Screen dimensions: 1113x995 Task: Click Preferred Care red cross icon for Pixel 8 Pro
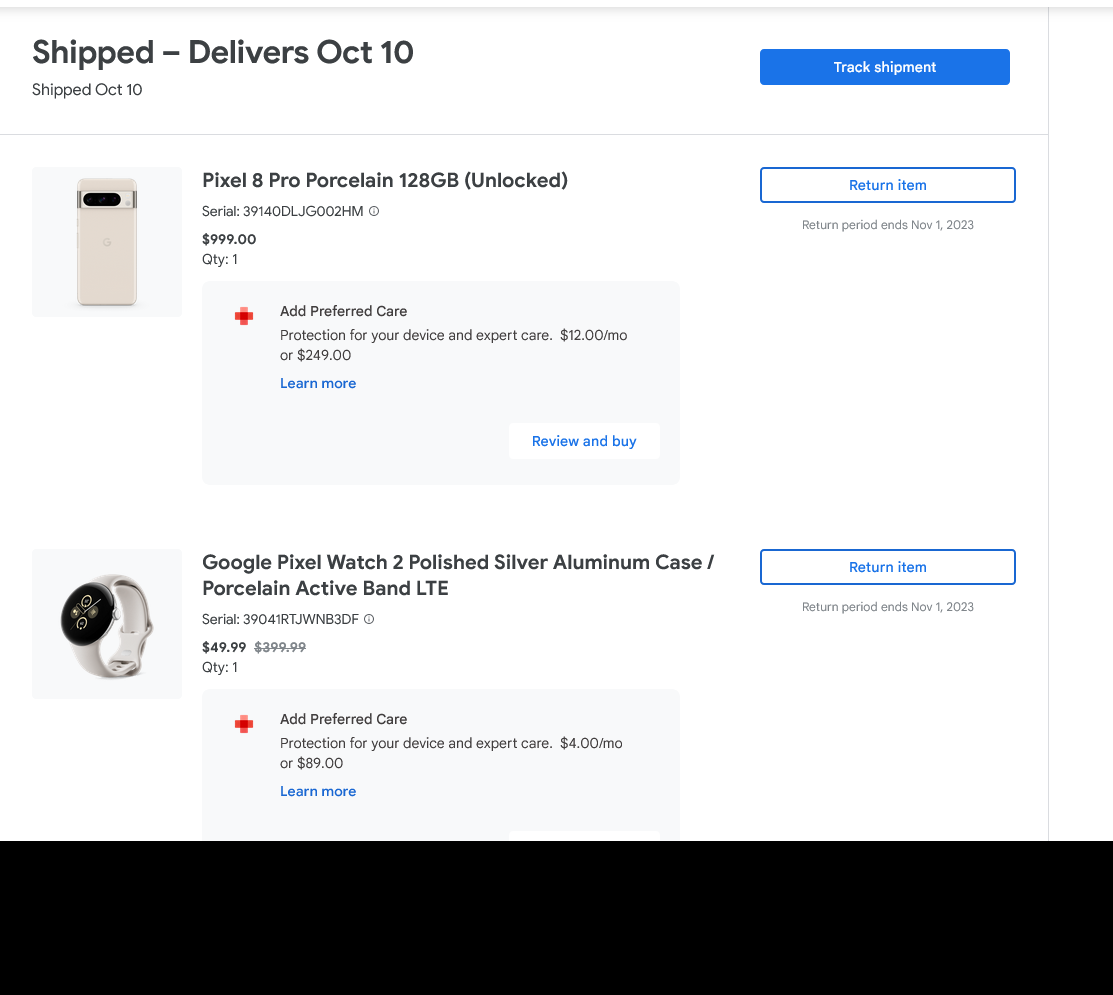(x=244, y=316)
